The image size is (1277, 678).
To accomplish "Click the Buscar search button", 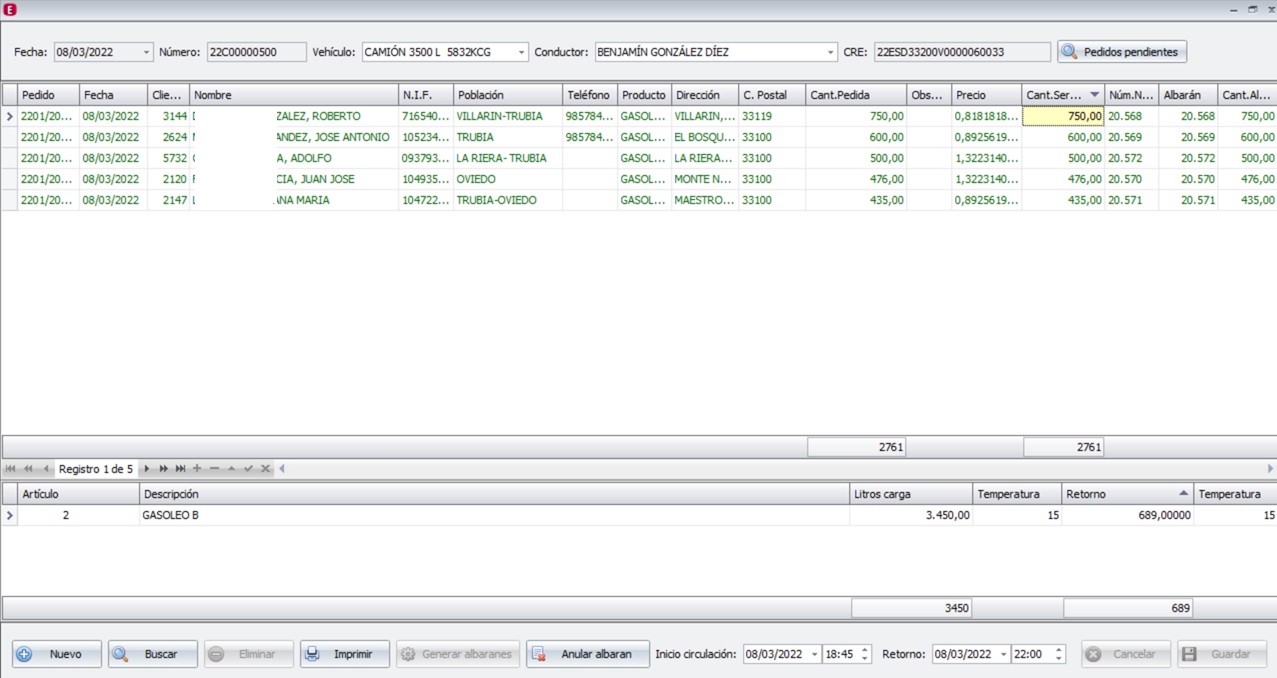I will tap(152, 654).
